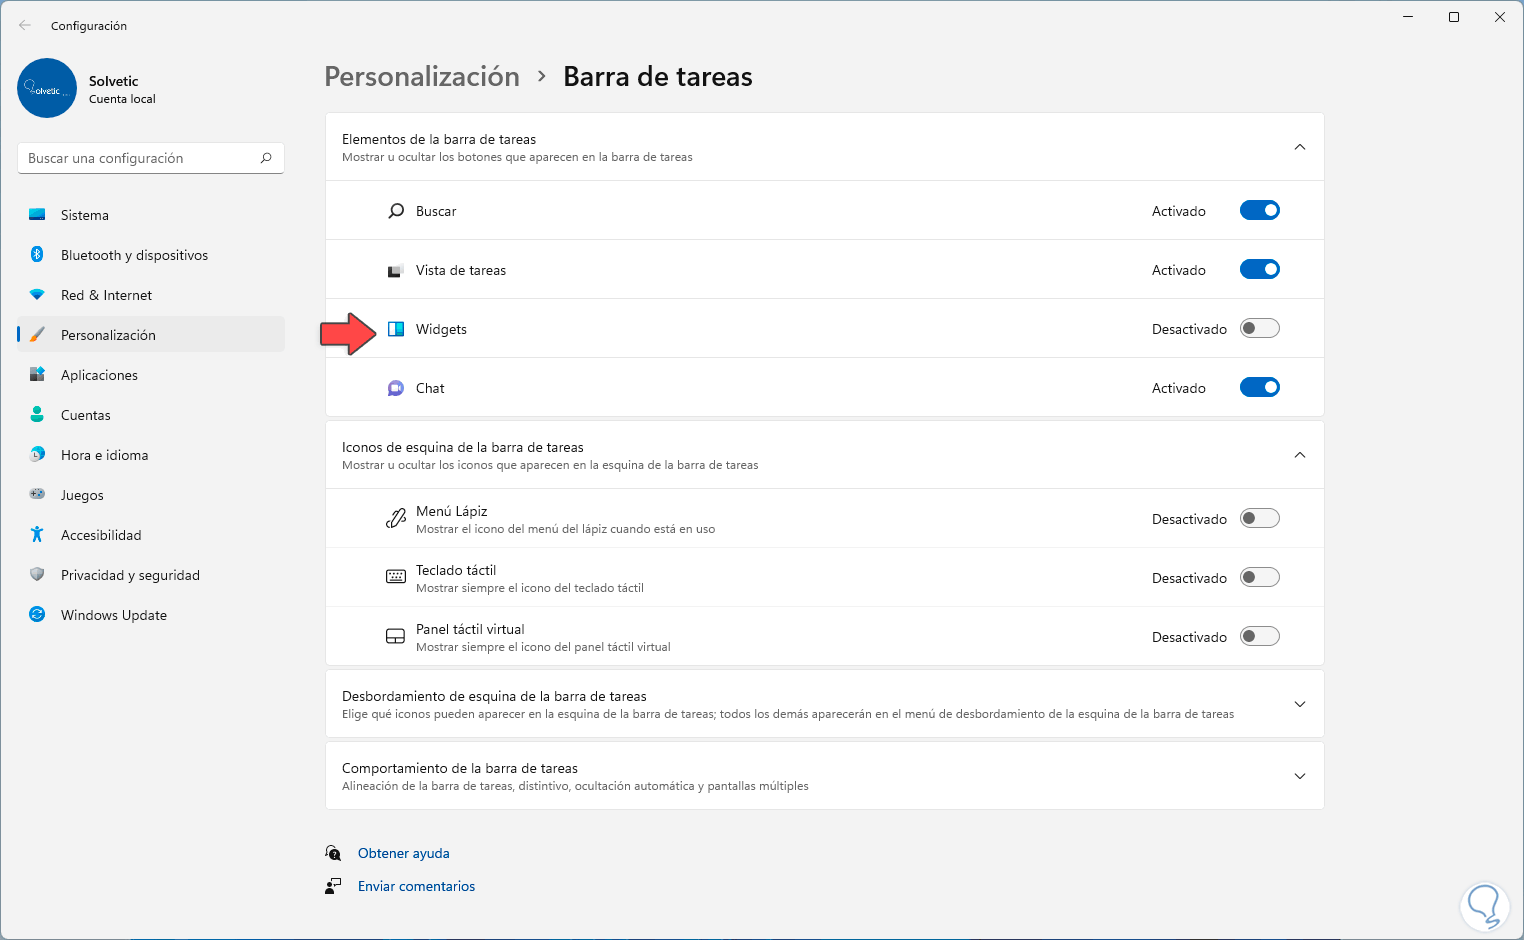This screenshot has height=940, width=1524.
Task: Click the Teclado táctil keyboard icon
Action: pyautogui.click(x=396, y=577)
